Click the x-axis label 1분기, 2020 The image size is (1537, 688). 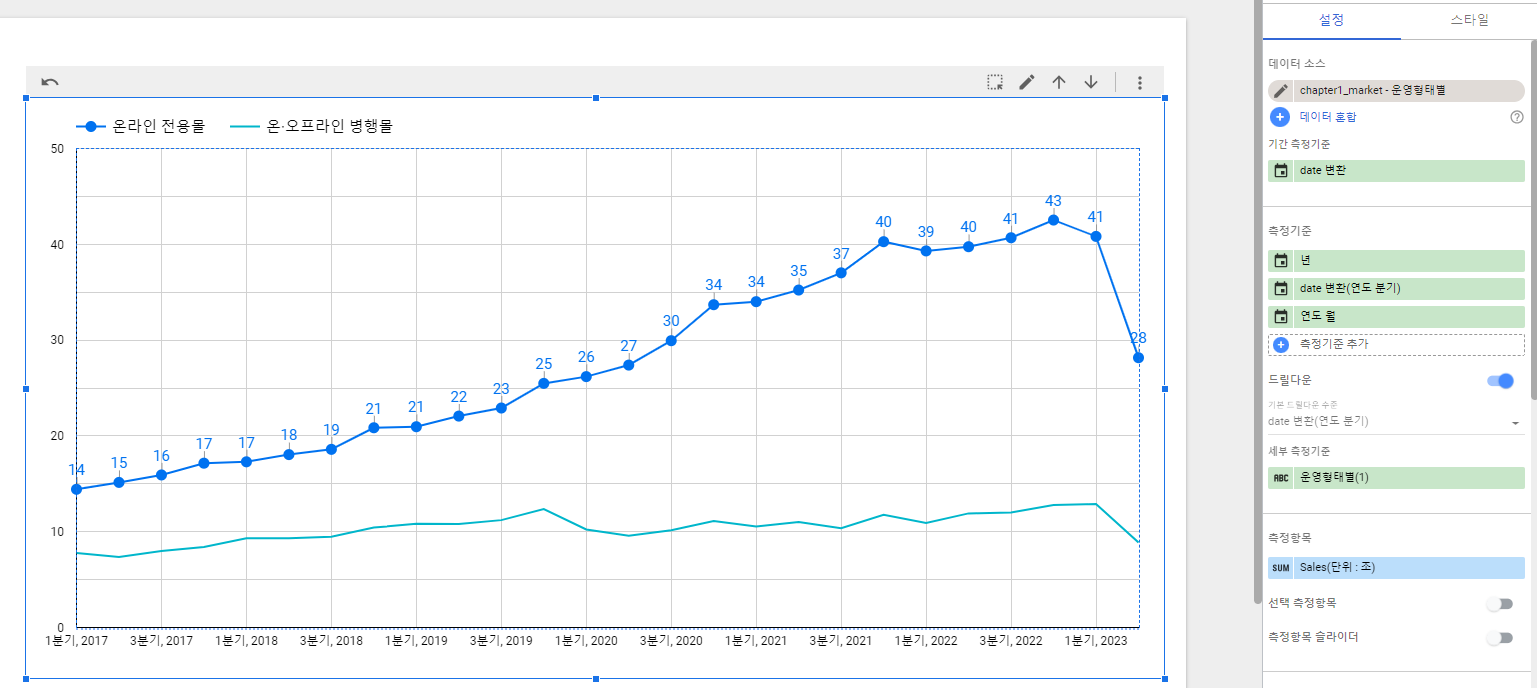click(x=586, y=640)
